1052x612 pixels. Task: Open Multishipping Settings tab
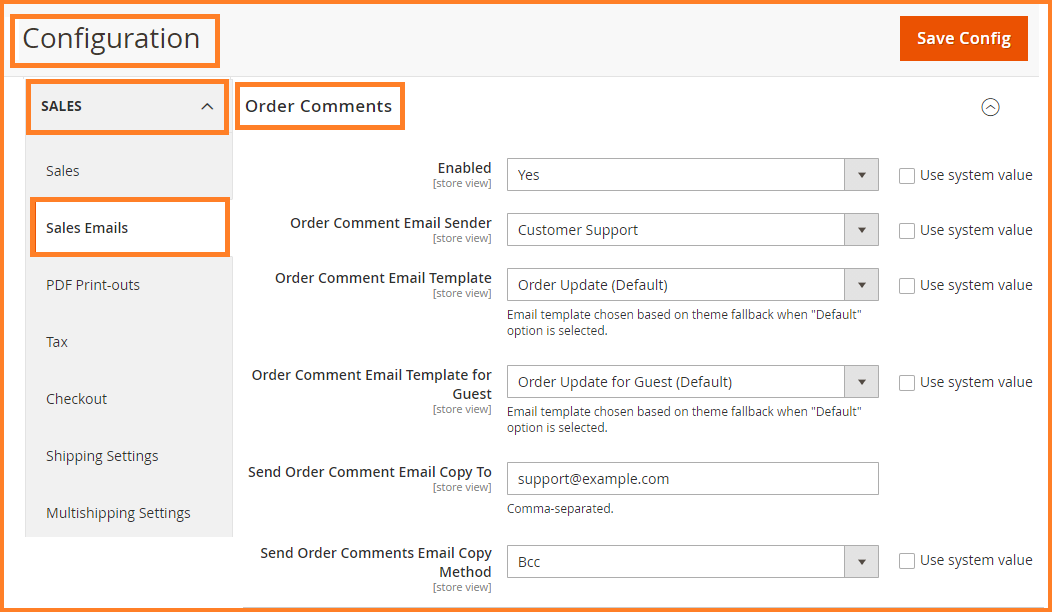pyautogui.click(x=118, y=513)
